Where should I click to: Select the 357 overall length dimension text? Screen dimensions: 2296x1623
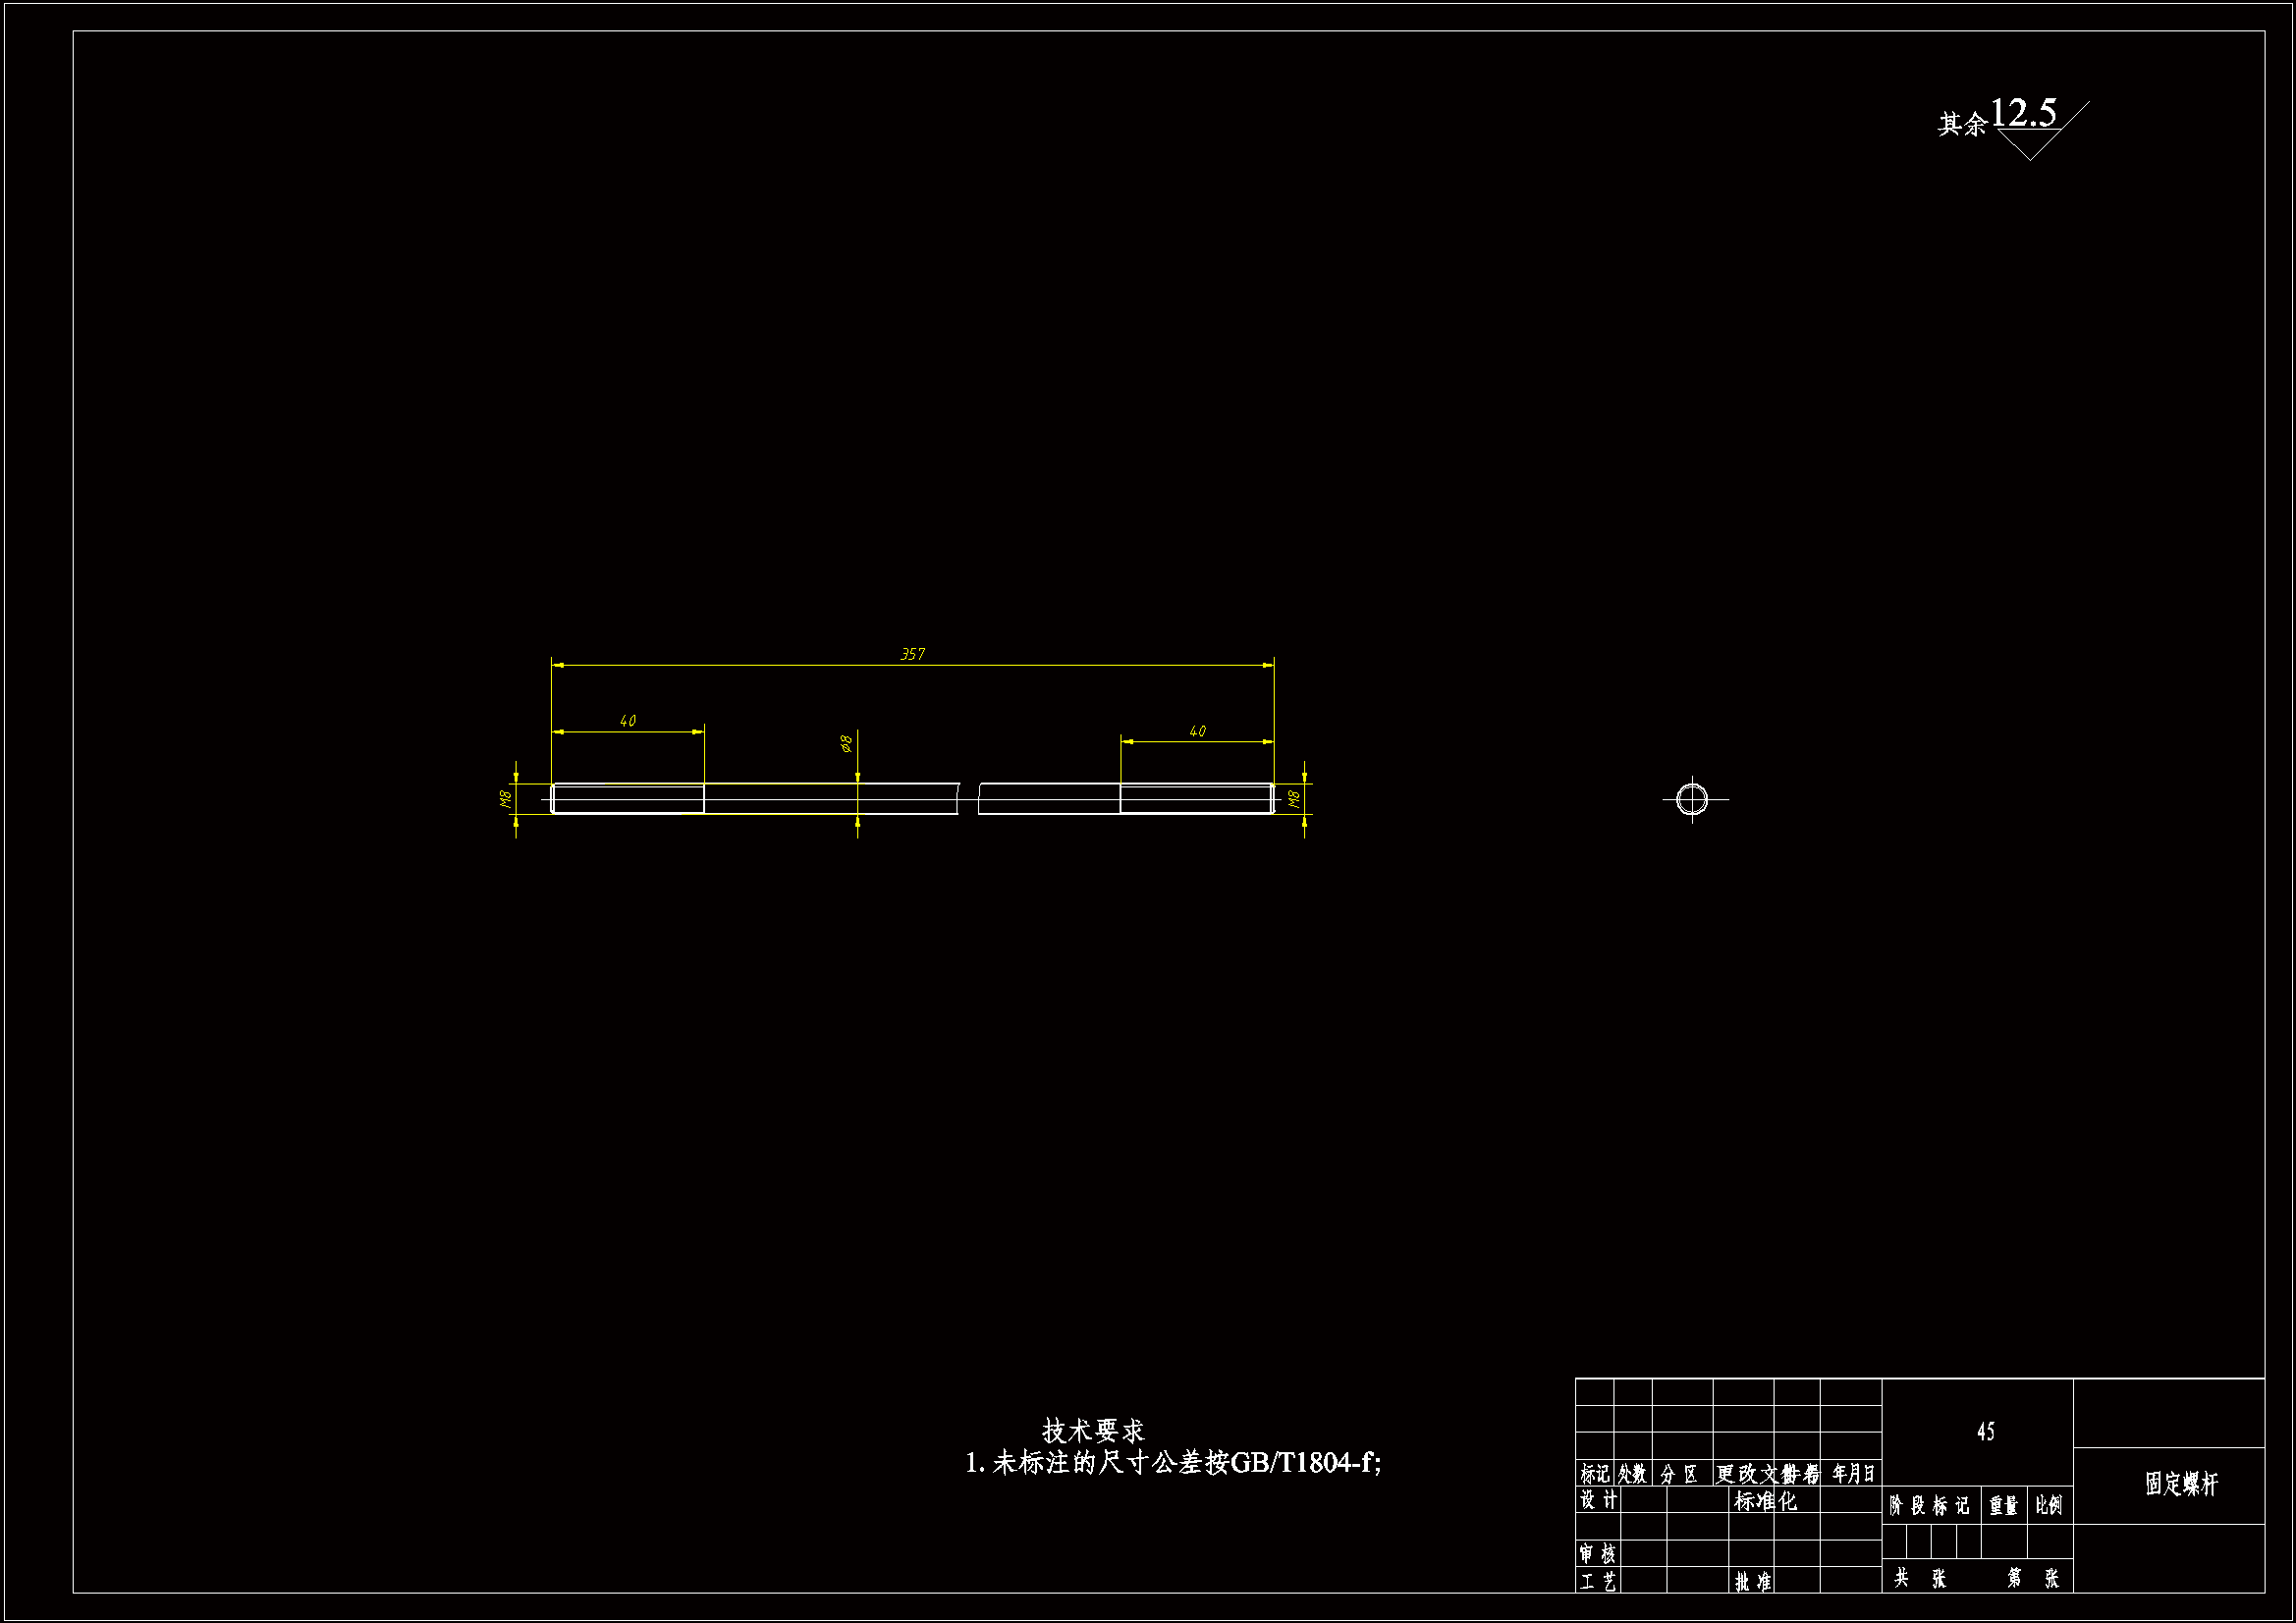[912, 654]
